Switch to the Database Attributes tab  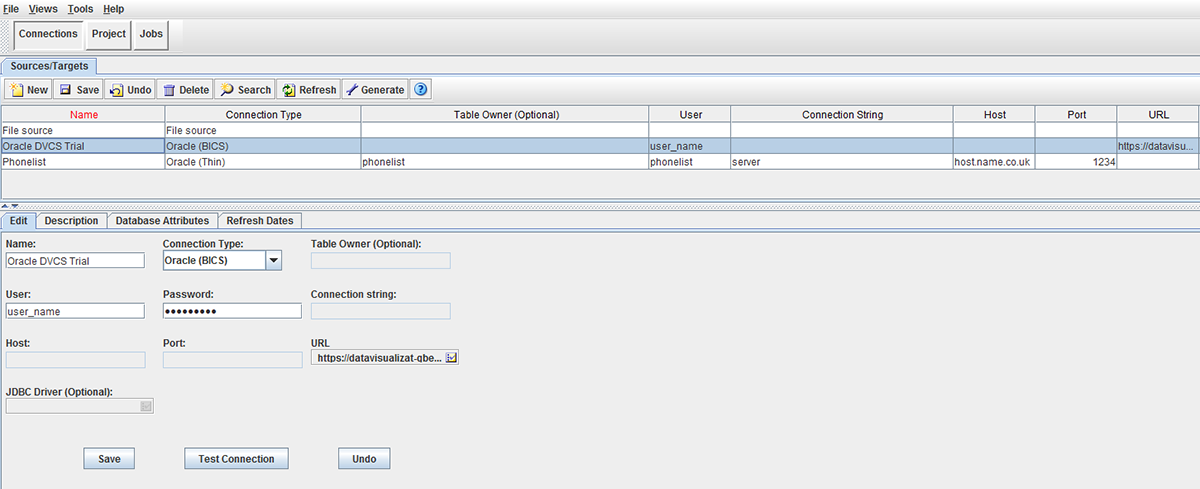click(x=162, y=221)
